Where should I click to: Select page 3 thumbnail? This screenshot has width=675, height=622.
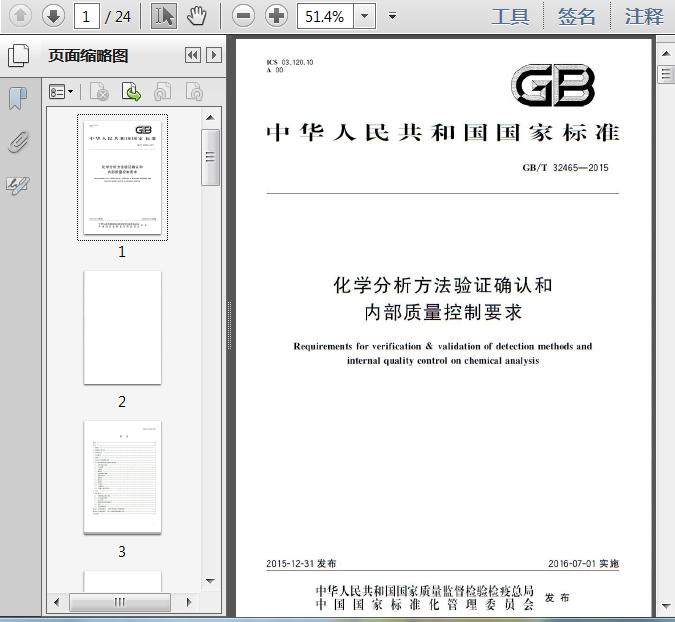pyautogui.click(x=122, y=477)
